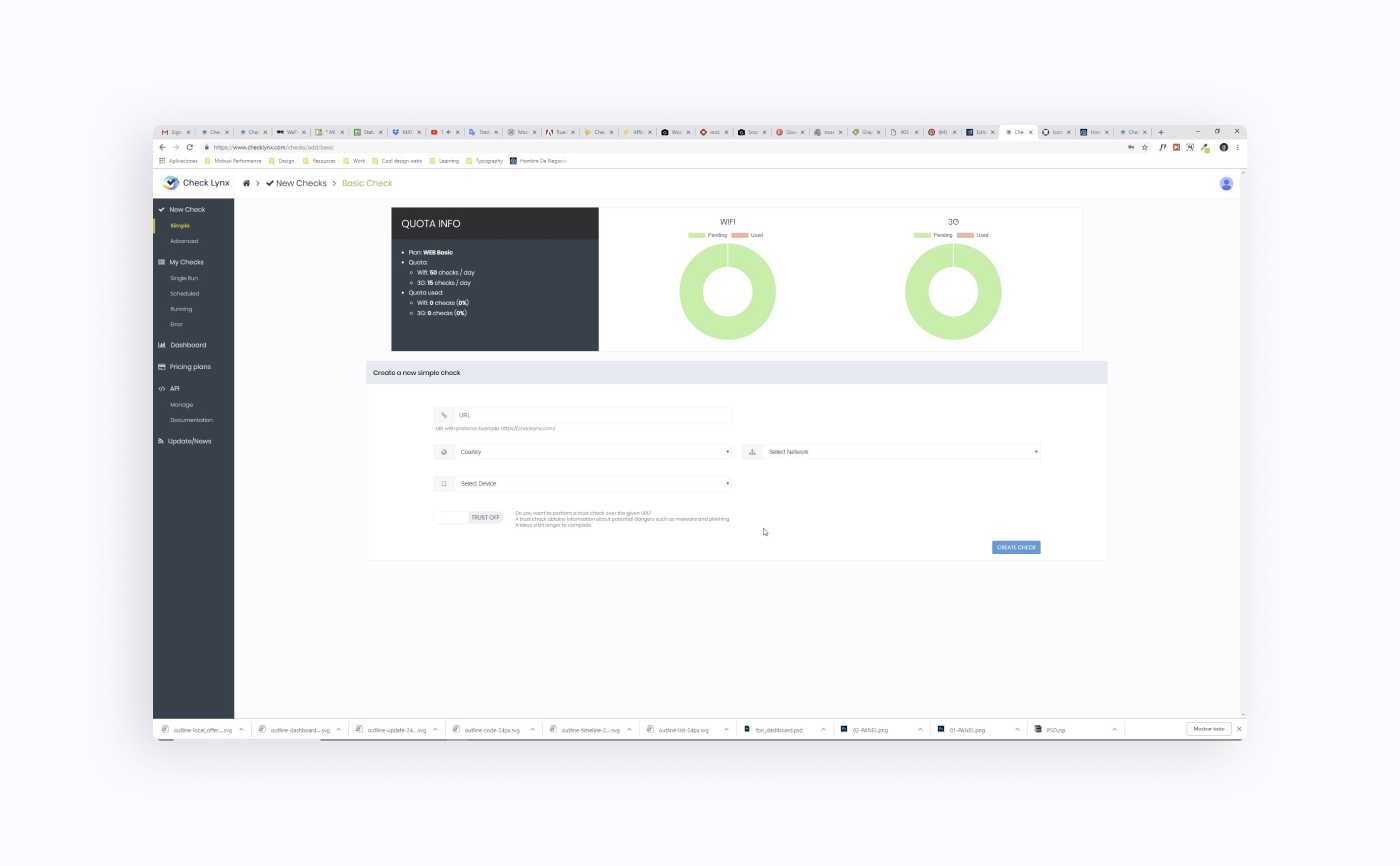Click the device icon beside Select Device
Image resolution: width=1400 pixels, height=866 pixels.
tap(444, 483)
